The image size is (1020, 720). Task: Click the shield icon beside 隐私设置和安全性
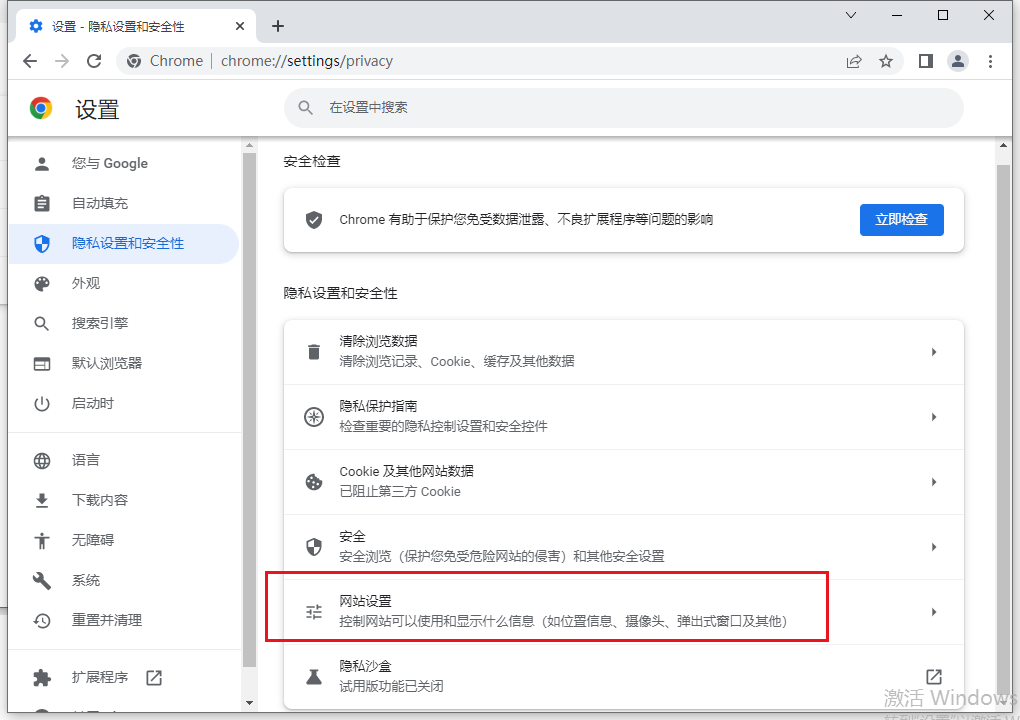point(42,244)
